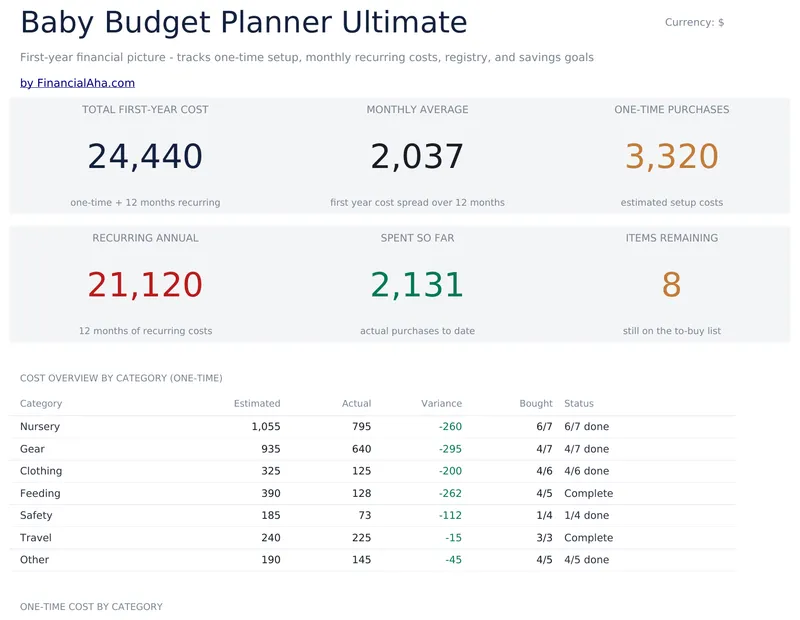Click Nursery actual value 795

point(362,427)
